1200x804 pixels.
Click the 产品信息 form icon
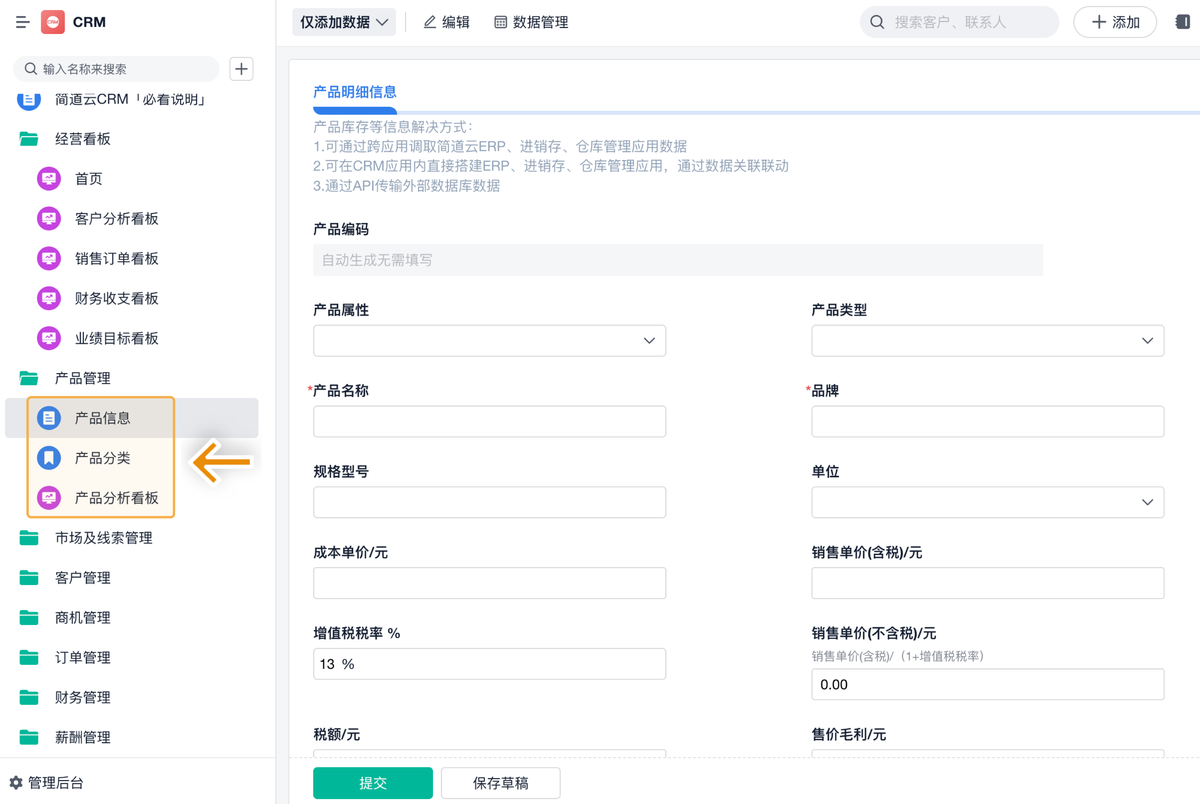pos(49,418)
